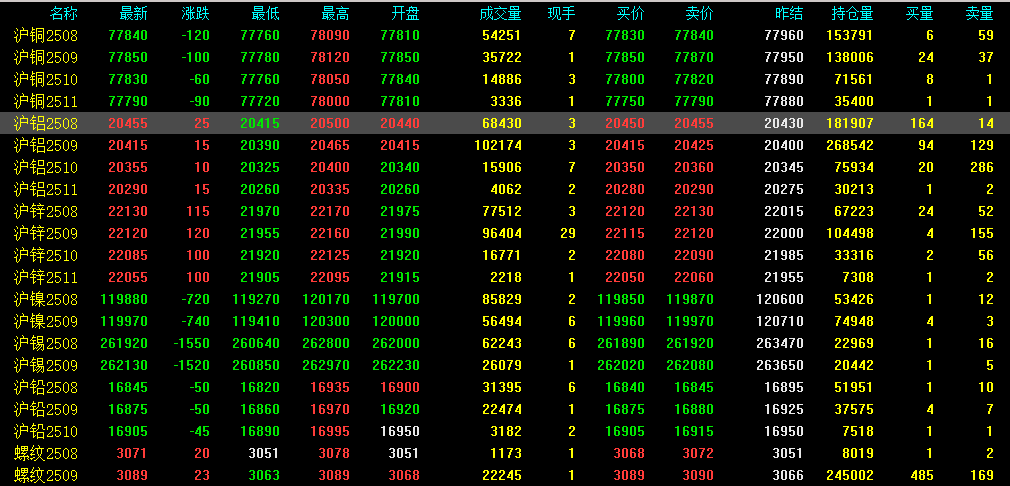Select the 沪锌2511 contract name

[x=46, y=277]
